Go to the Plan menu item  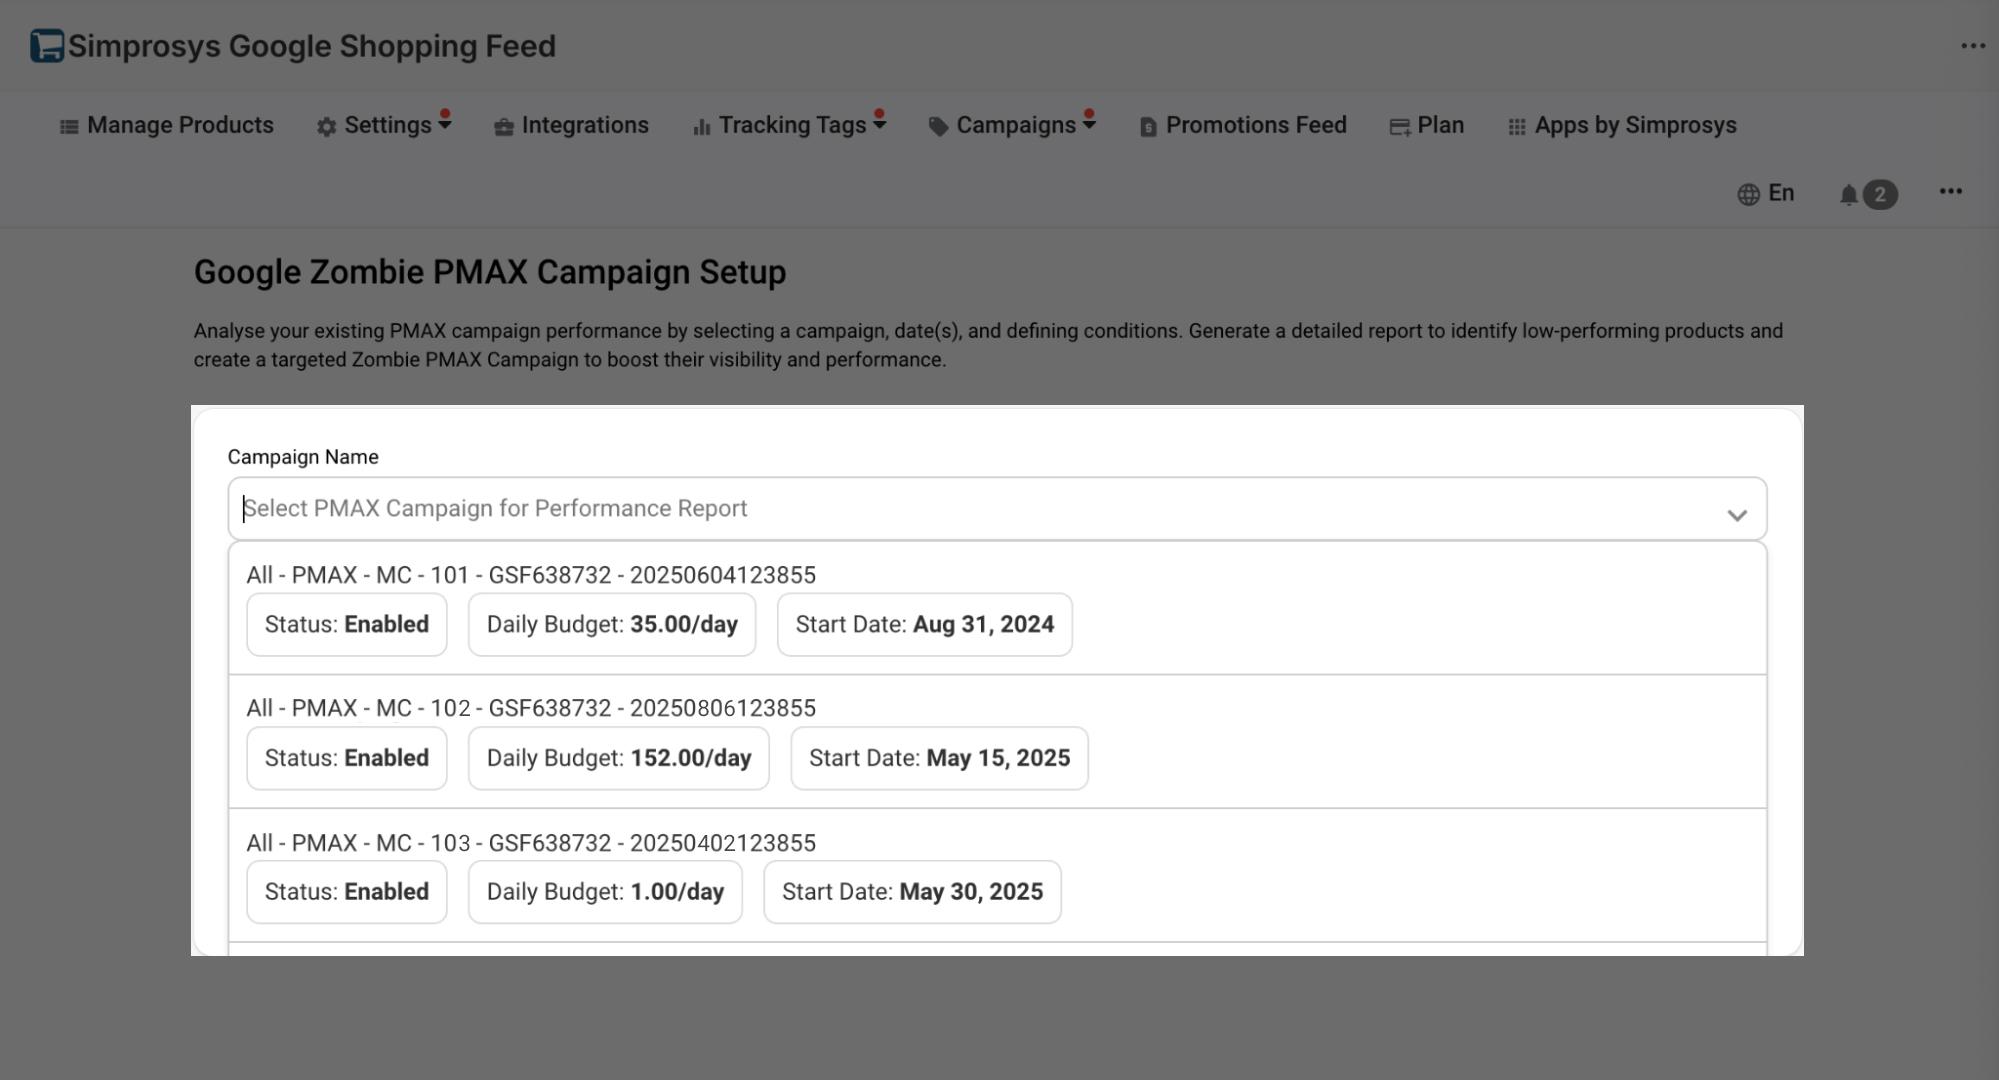[1439, 125]
